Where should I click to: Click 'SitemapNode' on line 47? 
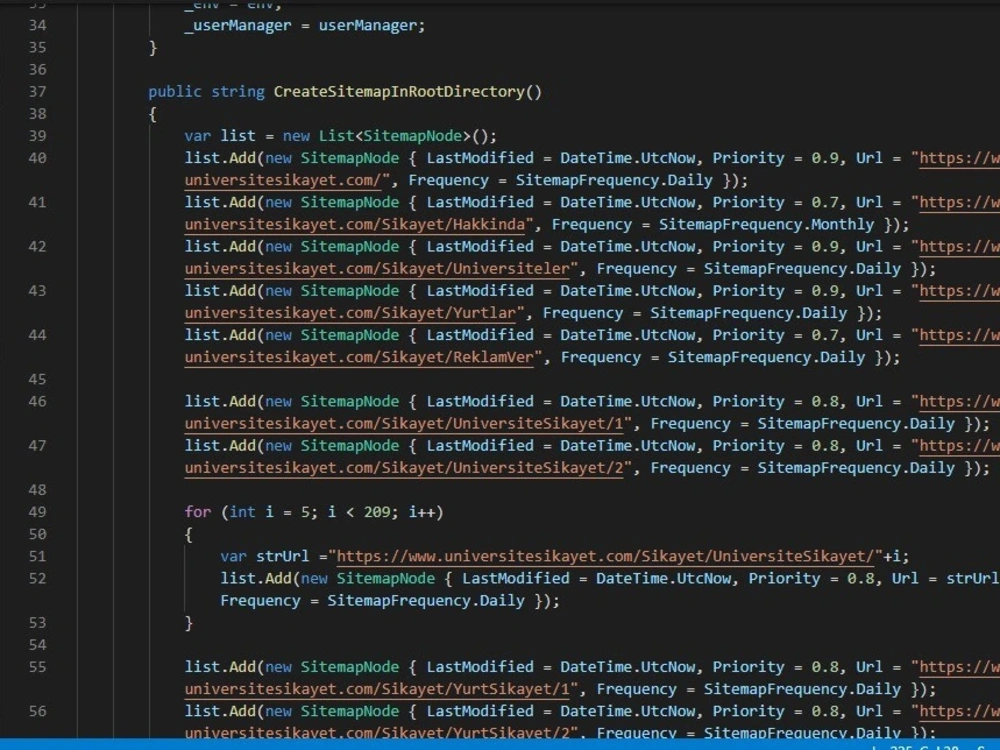pyautogui.click(x=349, y=446)
